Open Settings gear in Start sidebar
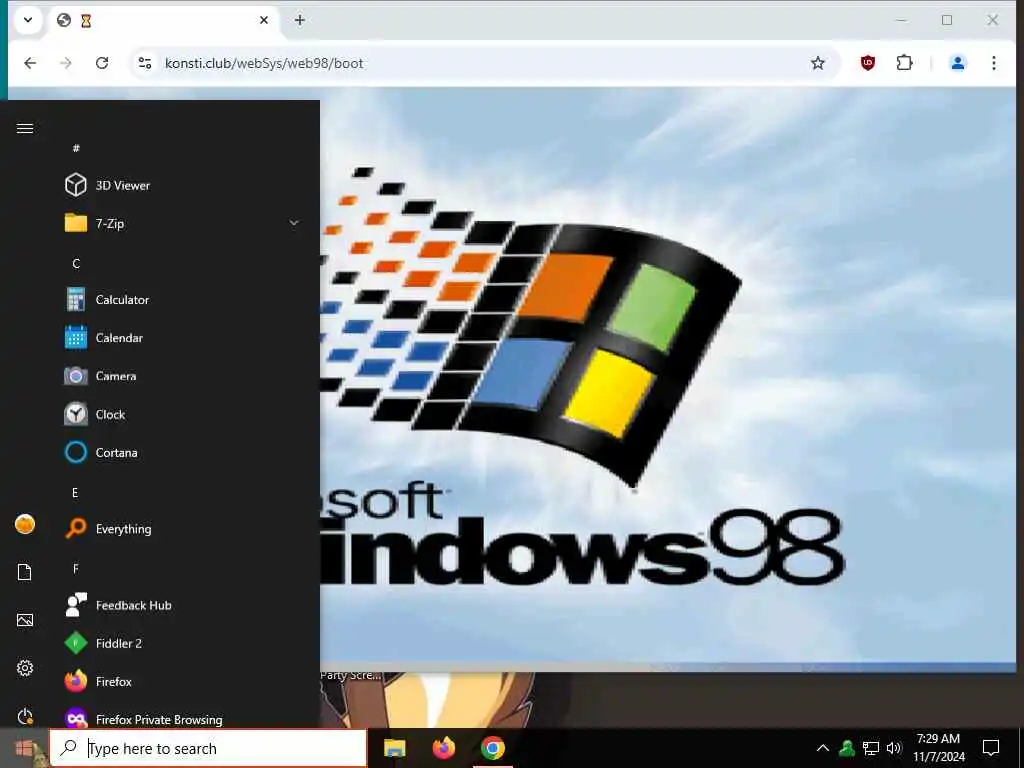The height and width of the screenshot is (768, 1024). click(x=25, y=668)
